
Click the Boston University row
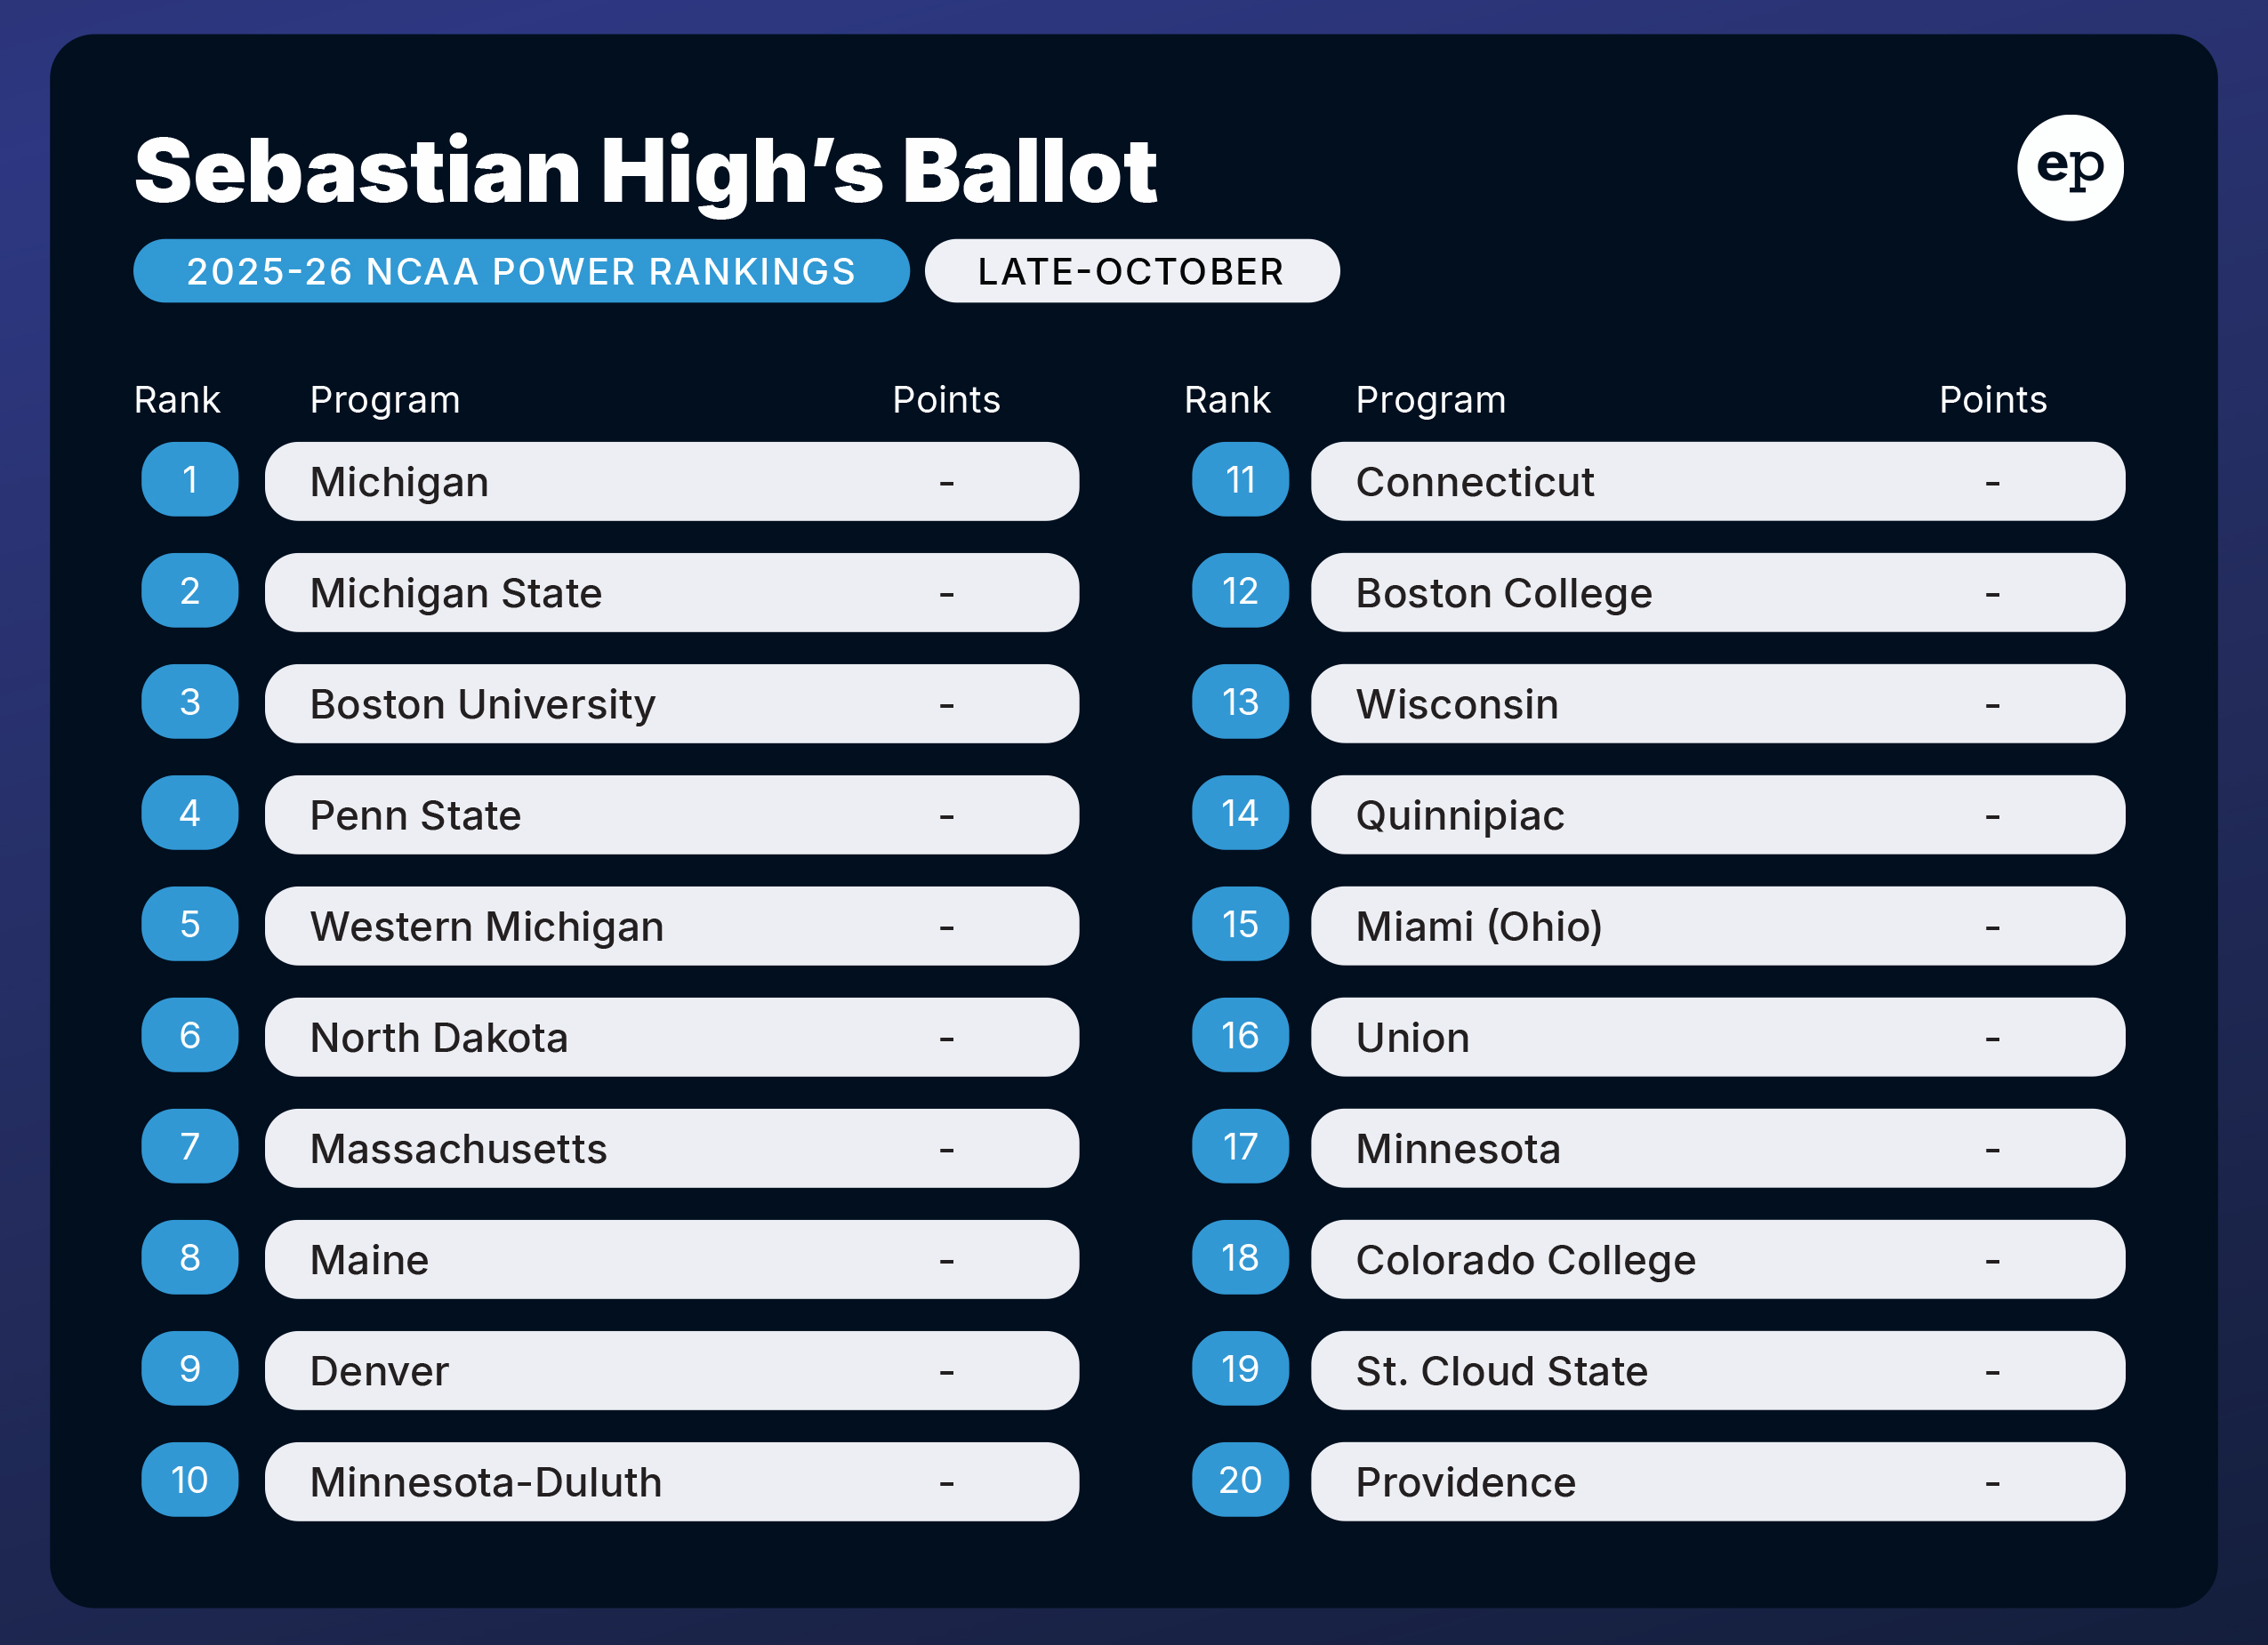tap(671, 704)
